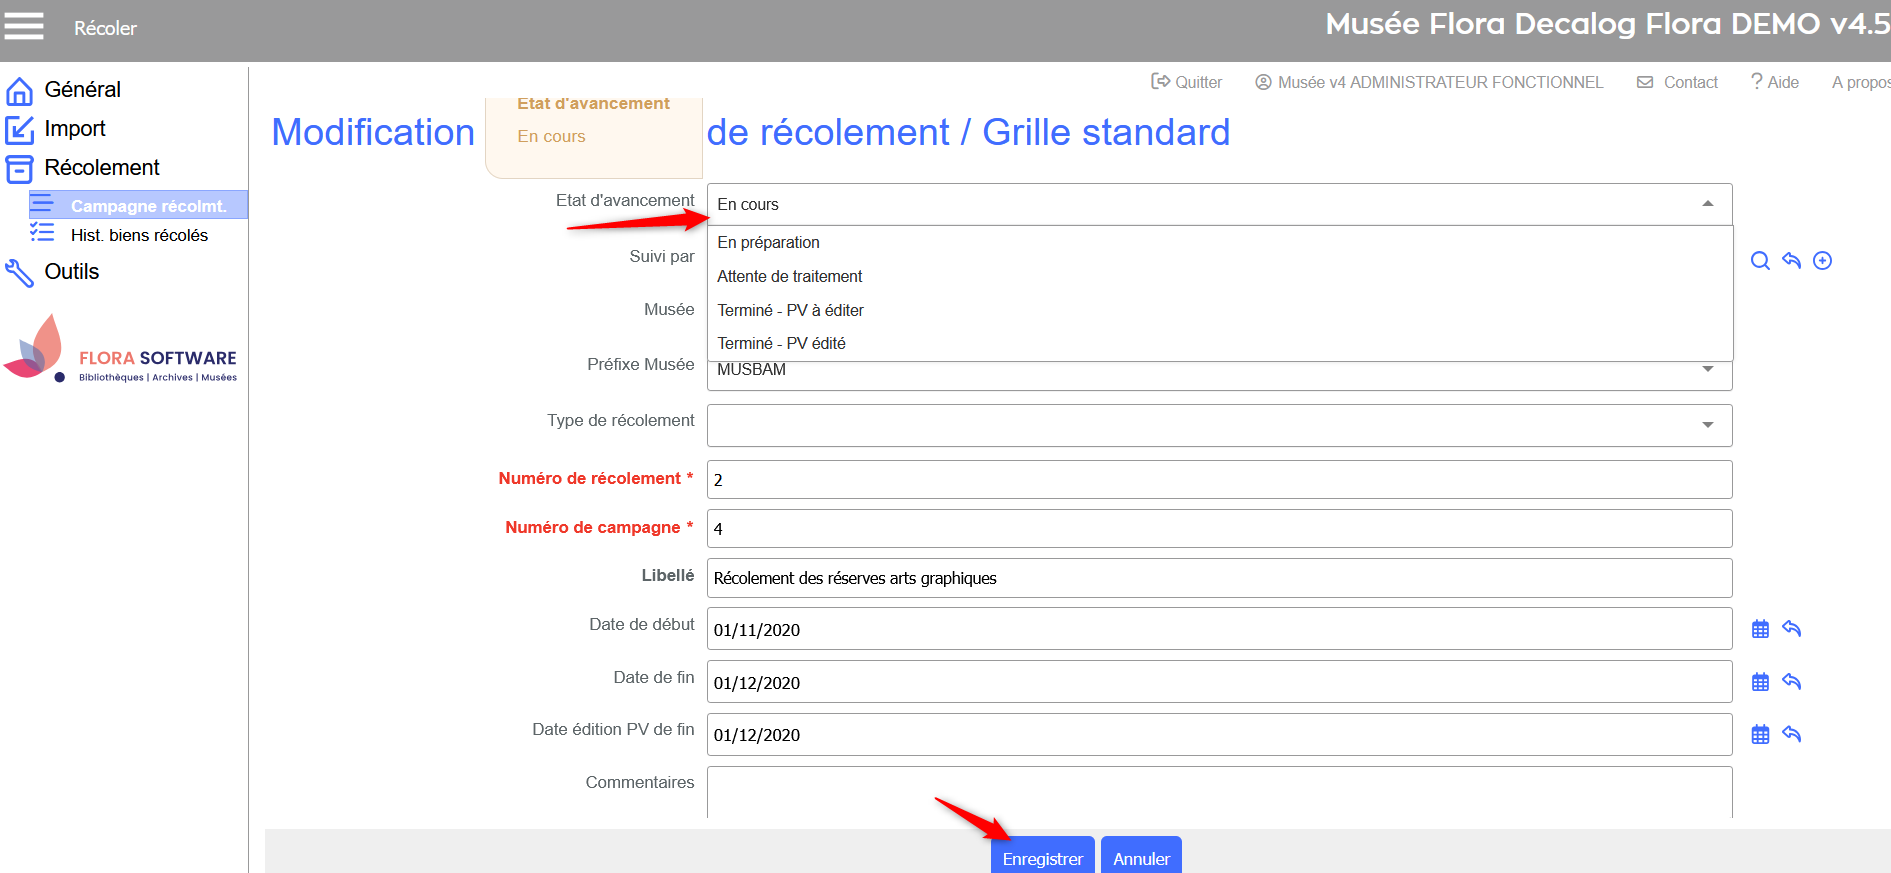Choose 'Terminé - PV à éditer' option
1891x873 pixels.
coord(790,311)
